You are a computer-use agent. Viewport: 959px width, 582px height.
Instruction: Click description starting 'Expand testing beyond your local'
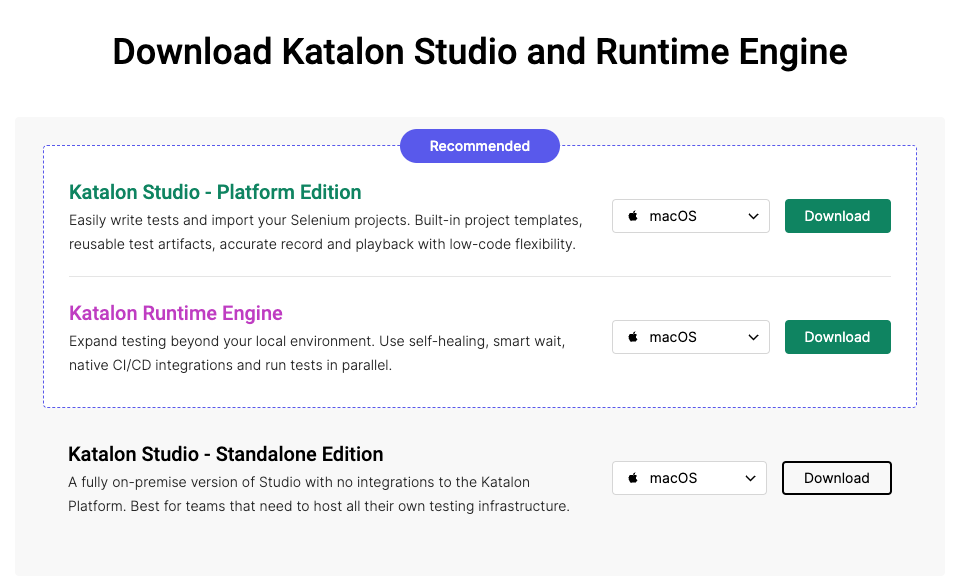tap(317, 353)
